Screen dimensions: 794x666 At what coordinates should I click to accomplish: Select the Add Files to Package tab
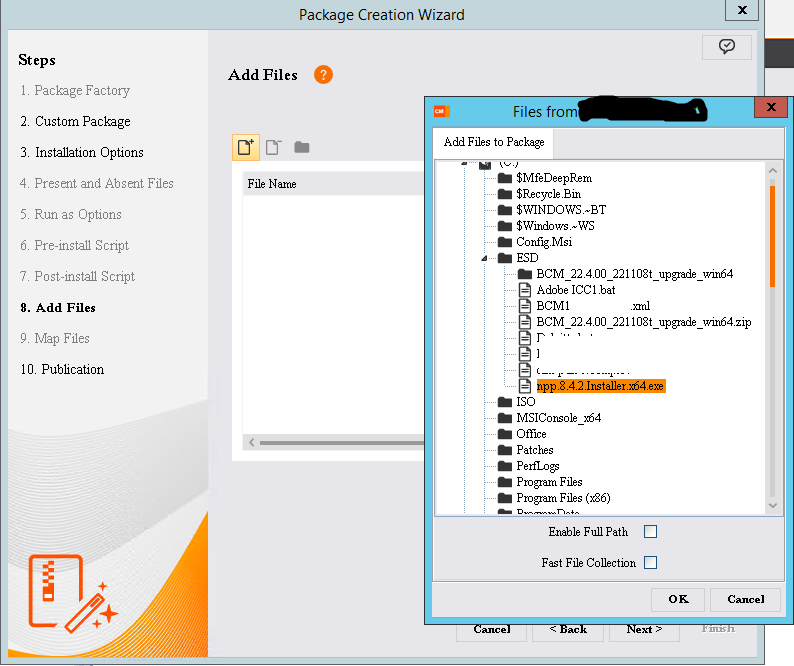pos(494,142)
